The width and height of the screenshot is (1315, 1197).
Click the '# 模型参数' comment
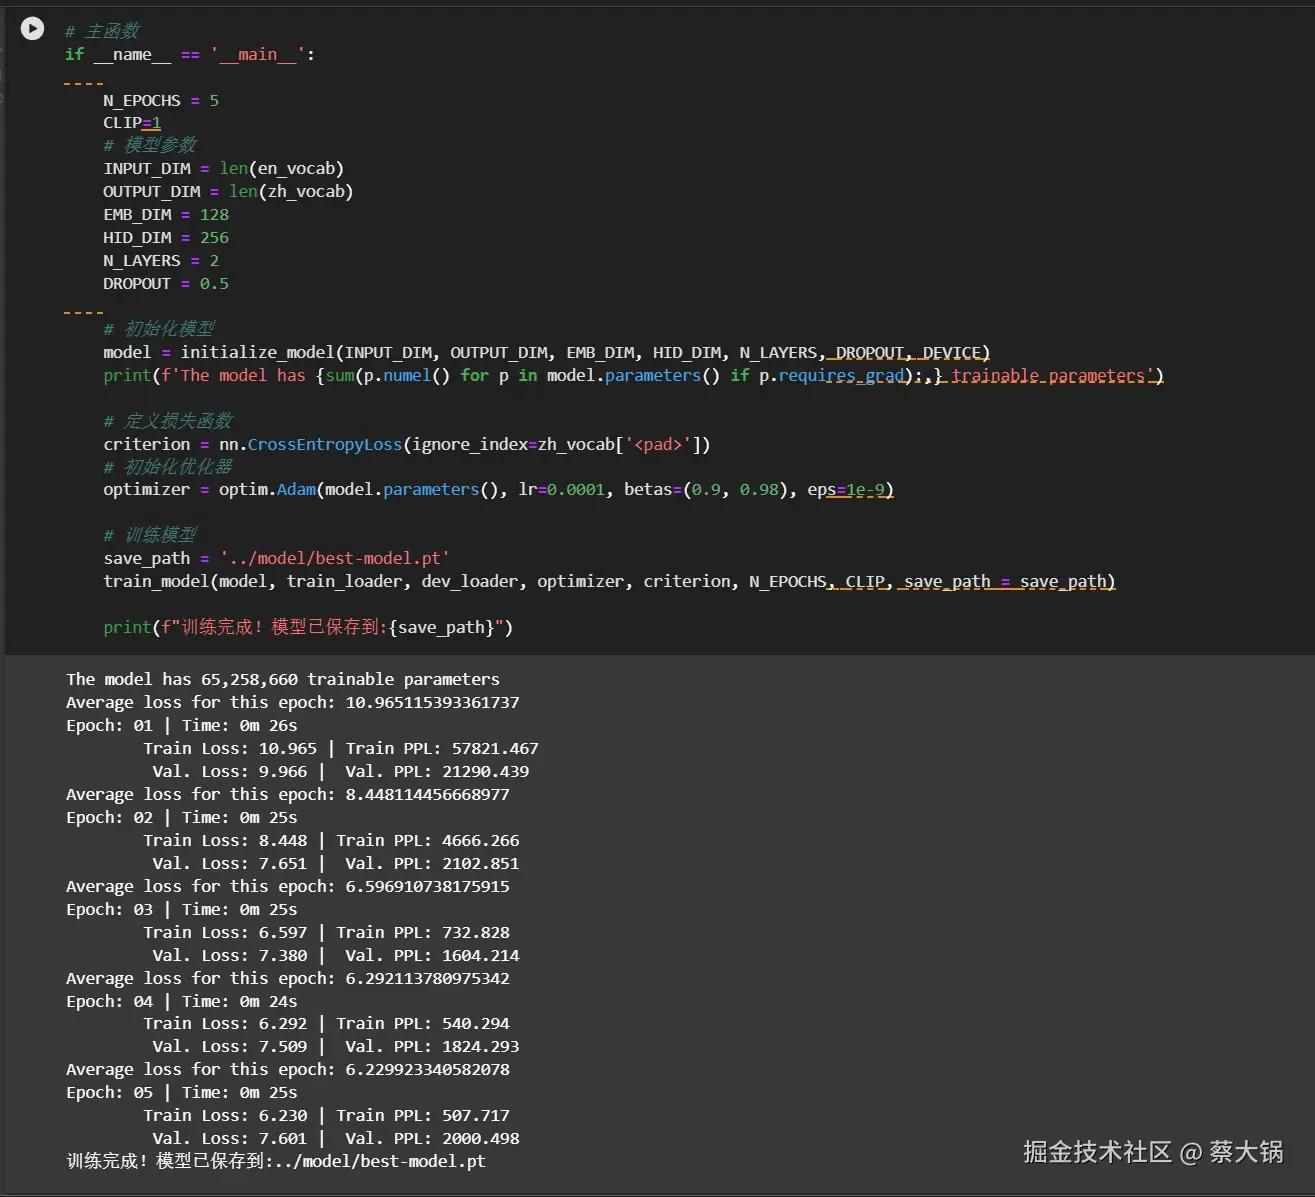pos(150,146)
